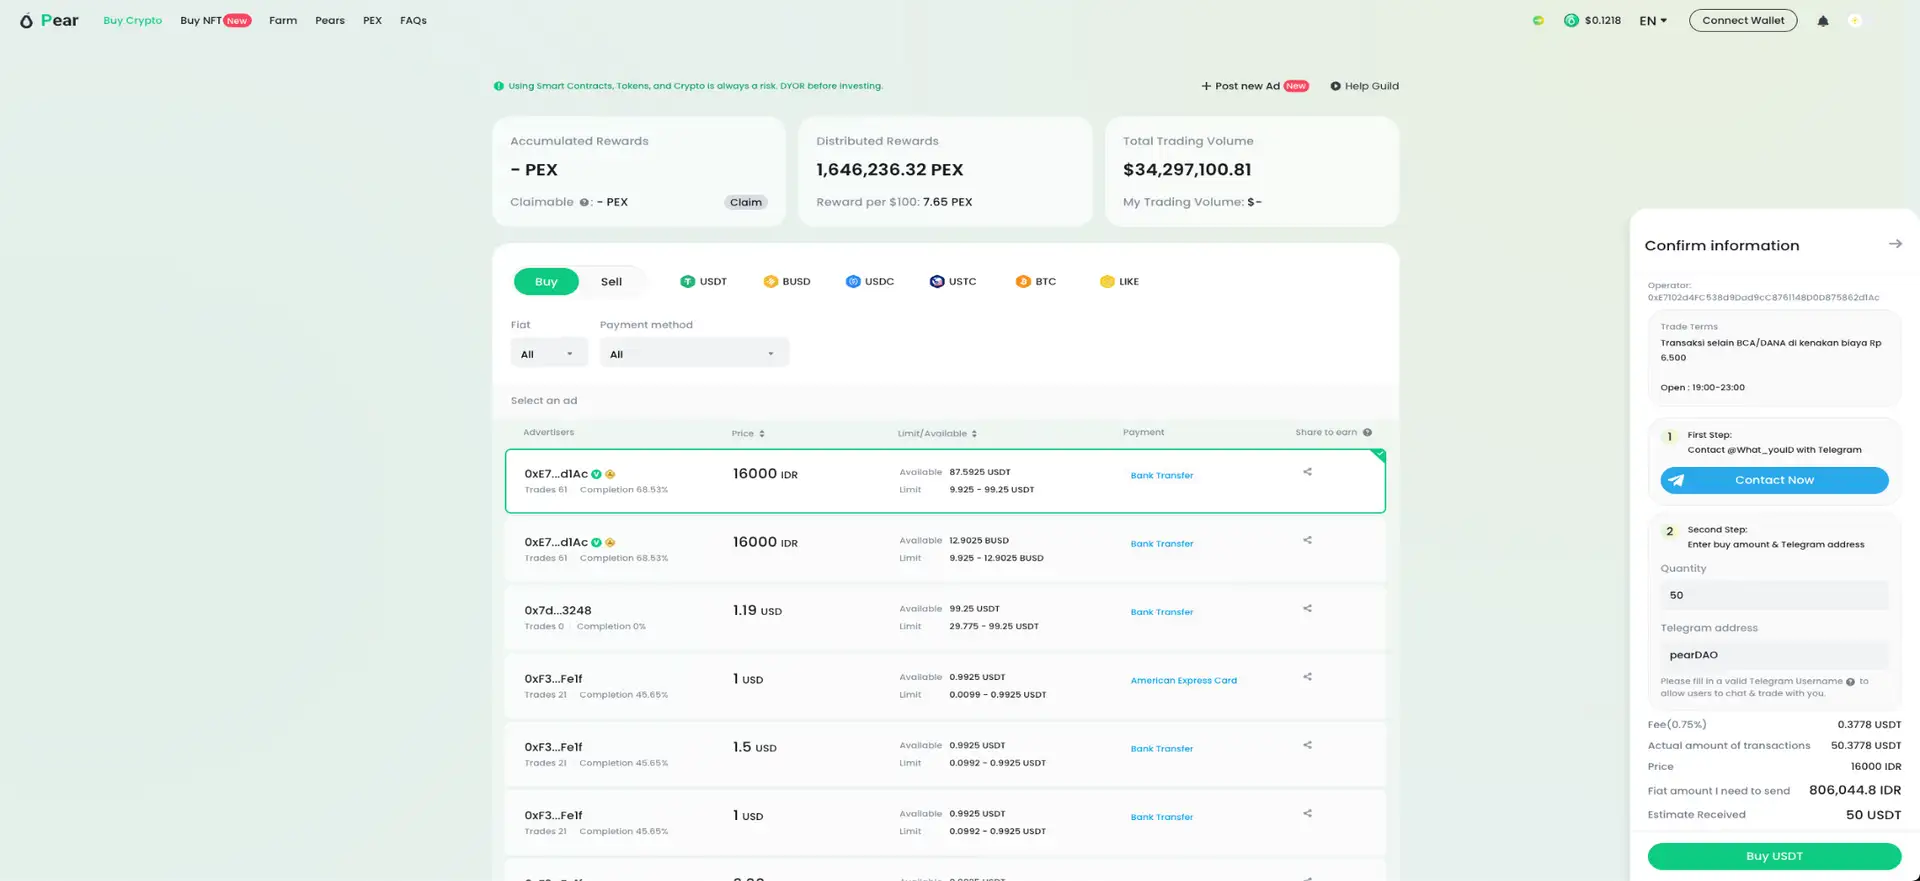Expand the Payment method dropdown
The height and width of the screenshot is (881, 1920).
[693, 354]
